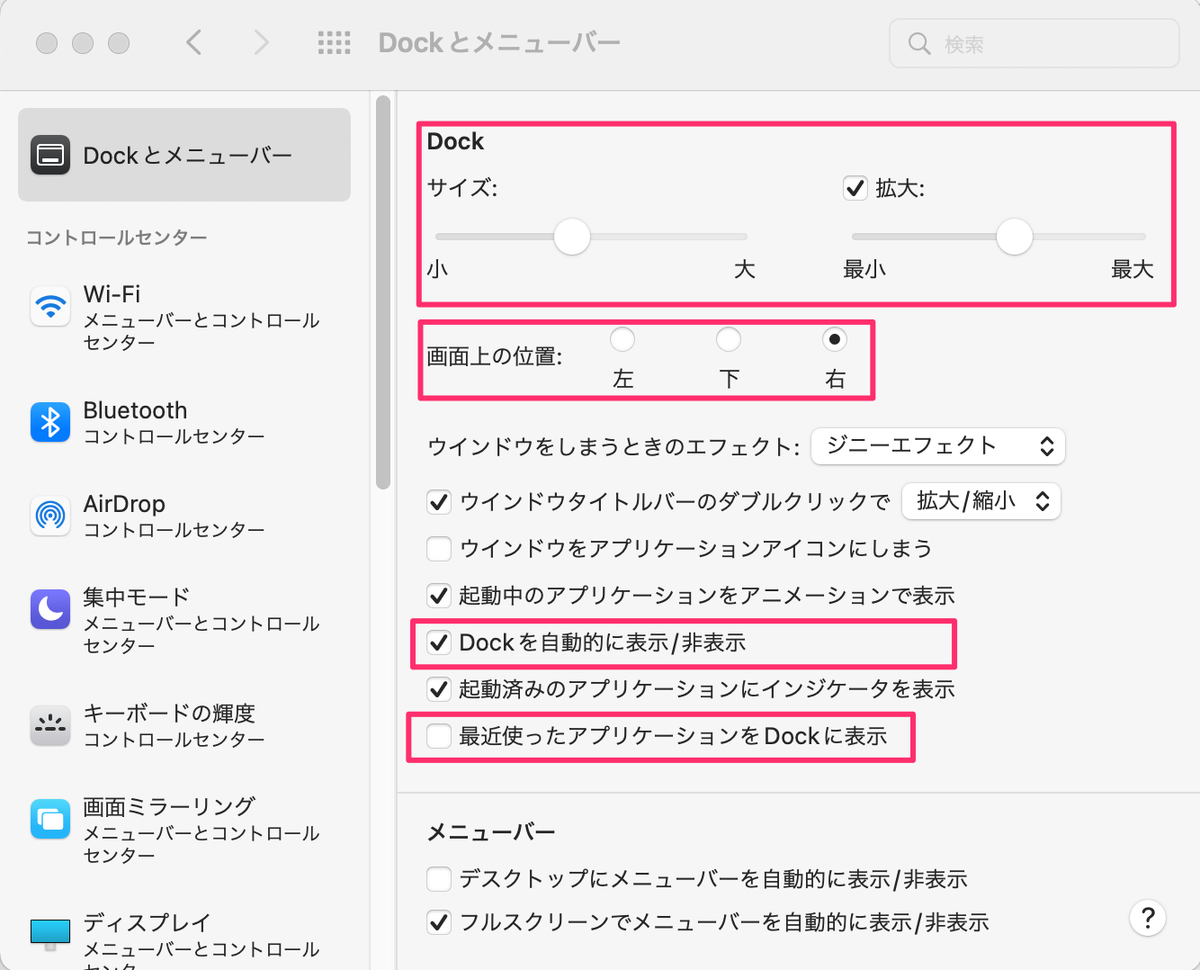Click the Dock サイズ slider knob
1200x970 pixels.
pos(572,237)
